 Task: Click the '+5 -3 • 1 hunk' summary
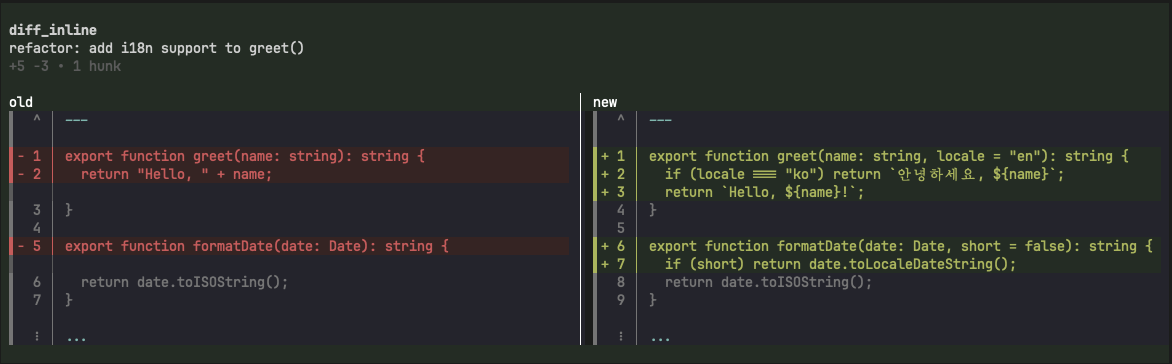tap(65, 67)
